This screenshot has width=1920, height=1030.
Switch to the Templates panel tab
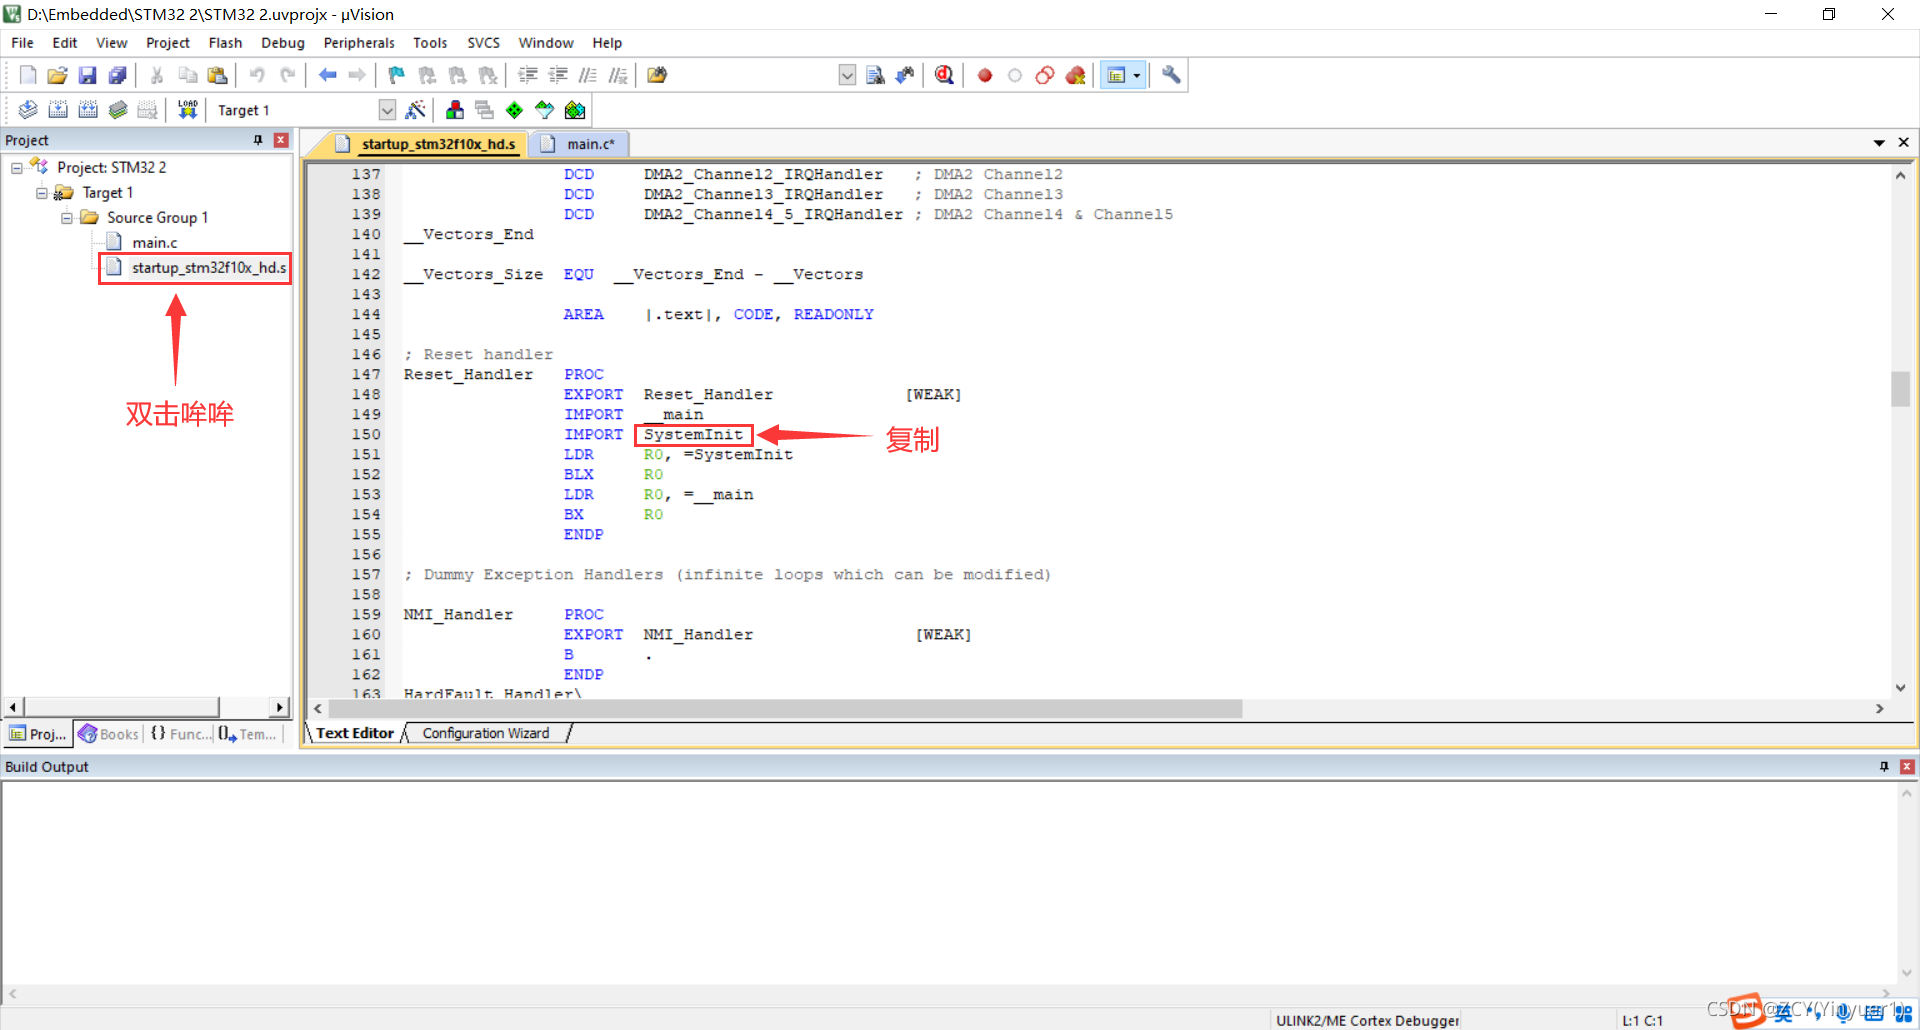pyautogui.click(x=248, y=734)
